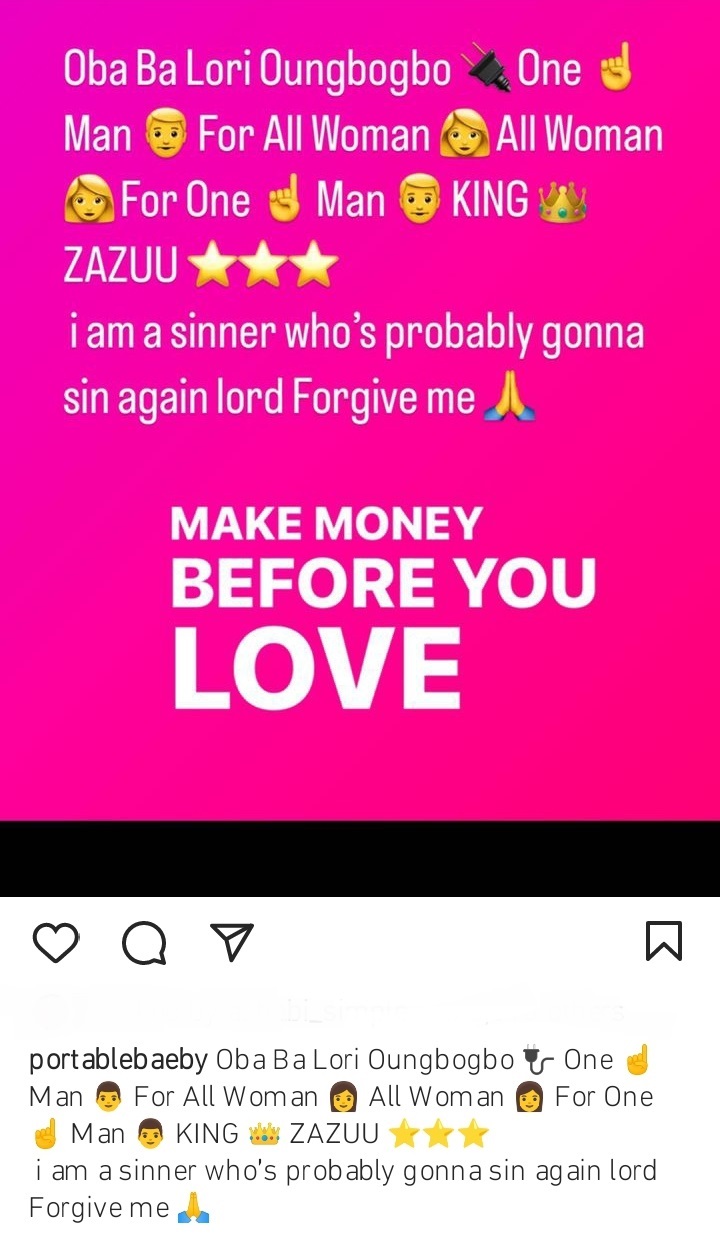This screenshot has height=1238, width=720.
Task: Click the plug emoji in the image text
Action: pos(487,69)
